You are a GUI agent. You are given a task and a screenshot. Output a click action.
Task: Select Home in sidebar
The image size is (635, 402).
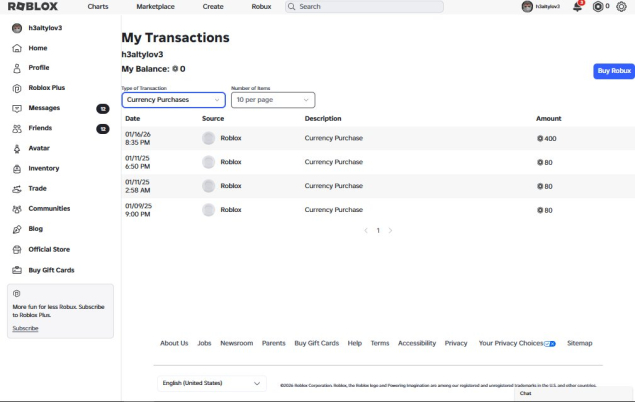(x=38, y=48)
